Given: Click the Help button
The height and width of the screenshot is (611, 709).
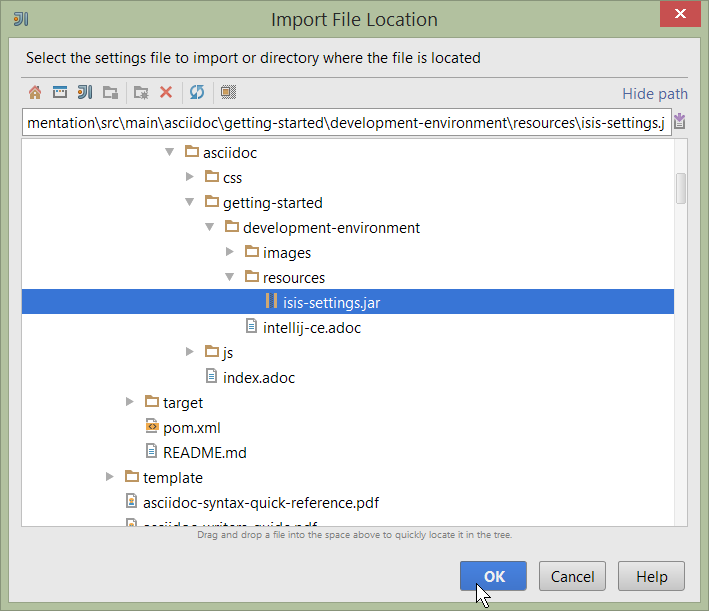Looking at the screenshot, I should click(651, 576).
